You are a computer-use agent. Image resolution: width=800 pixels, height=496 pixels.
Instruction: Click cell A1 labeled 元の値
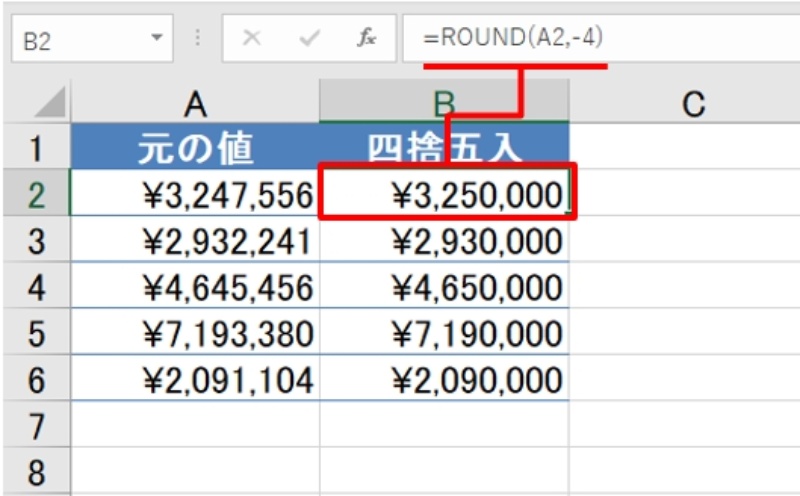pyautogui.click(x=195, y=148)
